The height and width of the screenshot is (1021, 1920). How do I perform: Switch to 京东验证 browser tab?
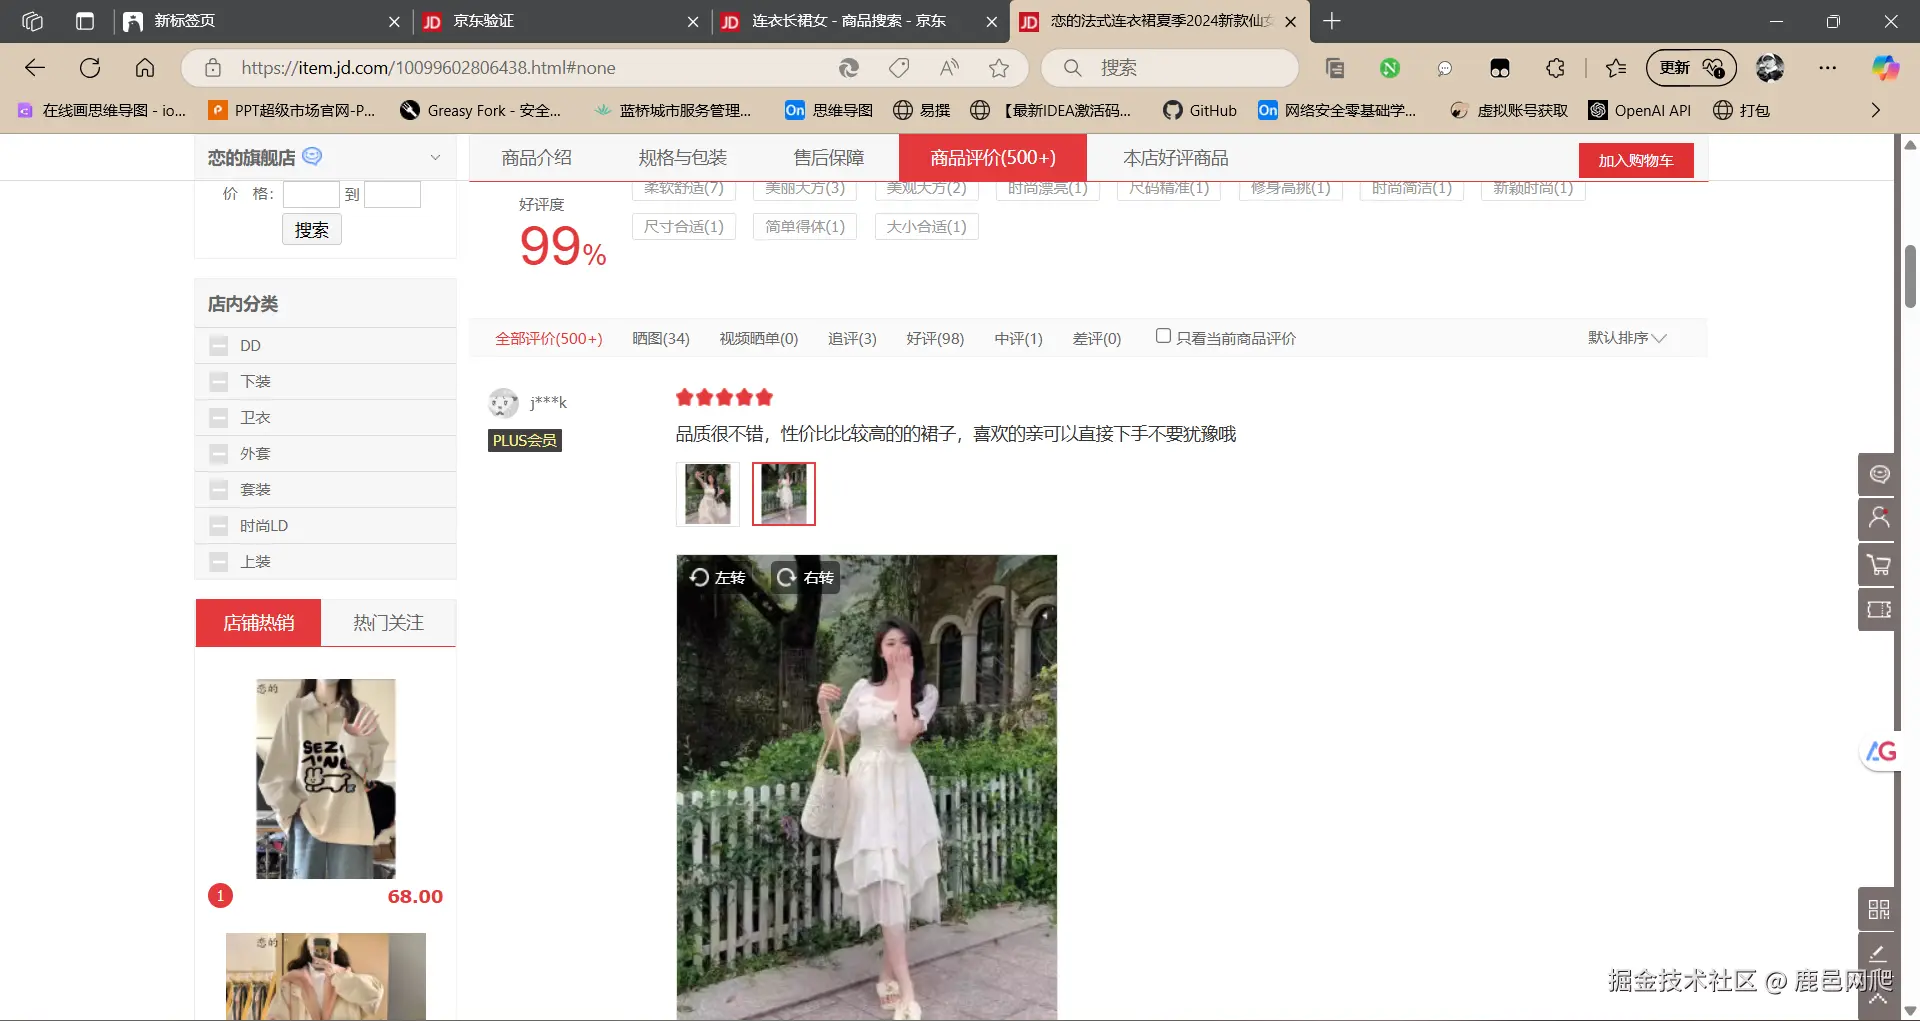click(x=560, y=21)
